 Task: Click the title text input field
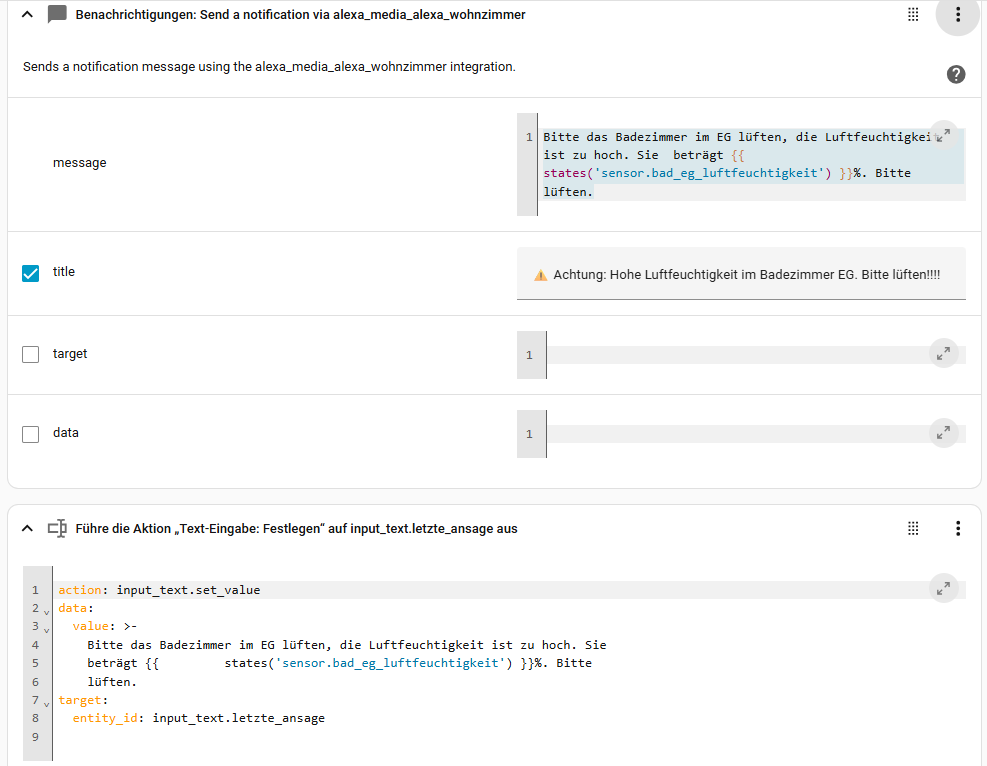pos(740,274)
